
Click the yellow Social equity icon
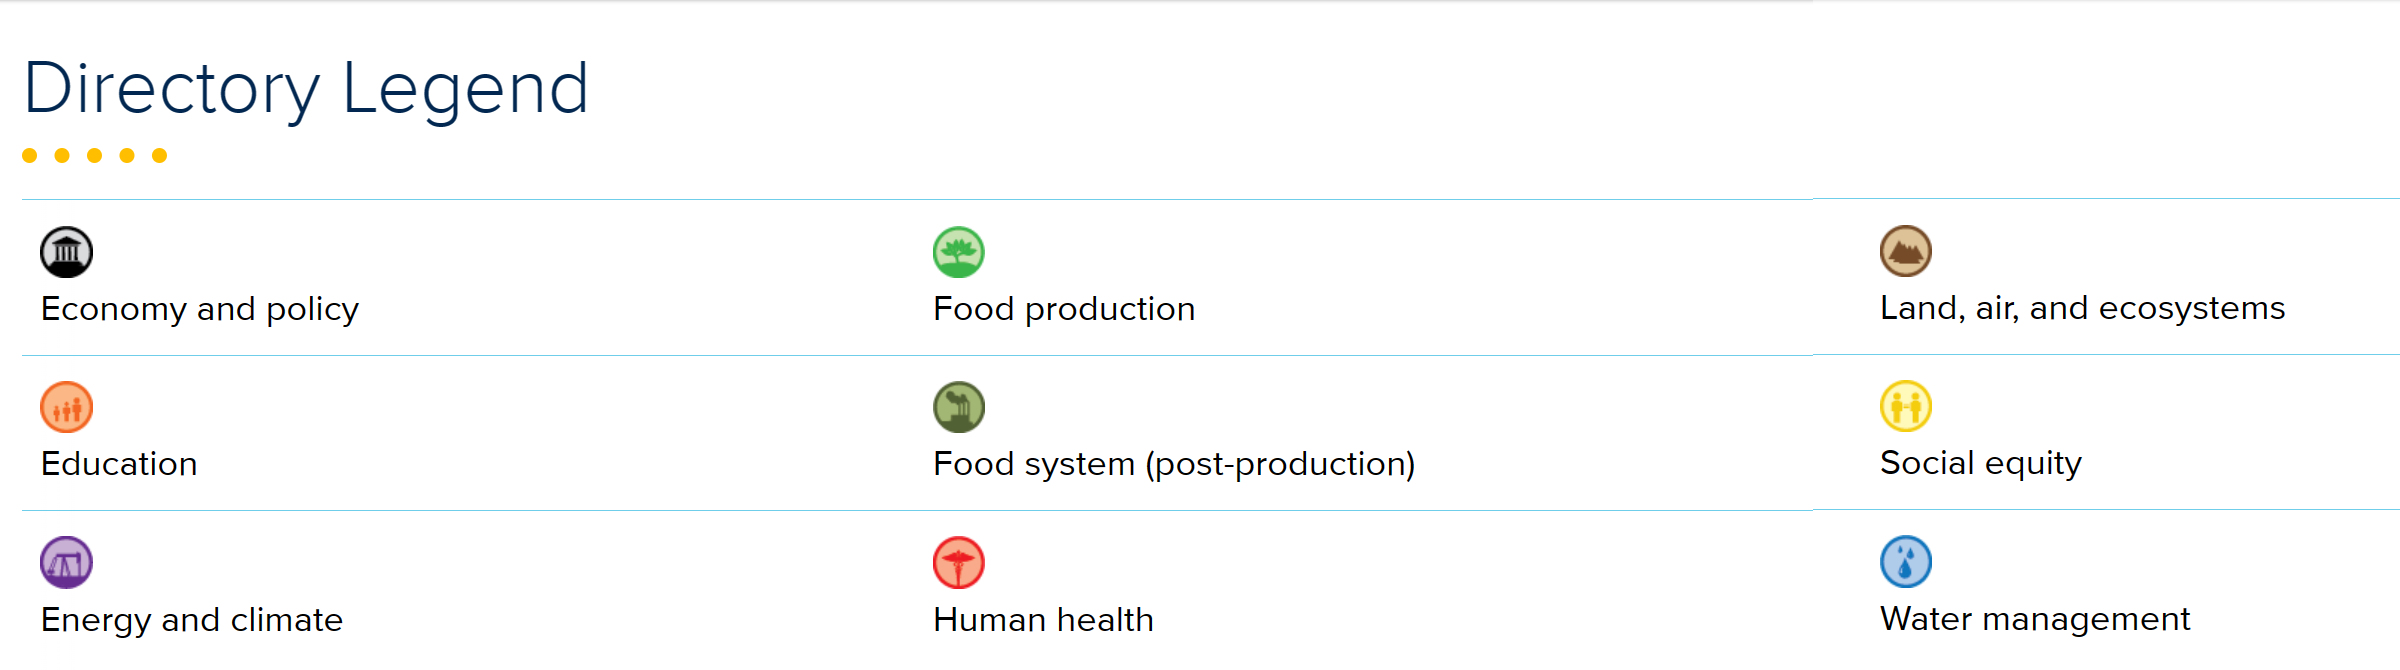pyautogui.click(x=1905, y=406)
